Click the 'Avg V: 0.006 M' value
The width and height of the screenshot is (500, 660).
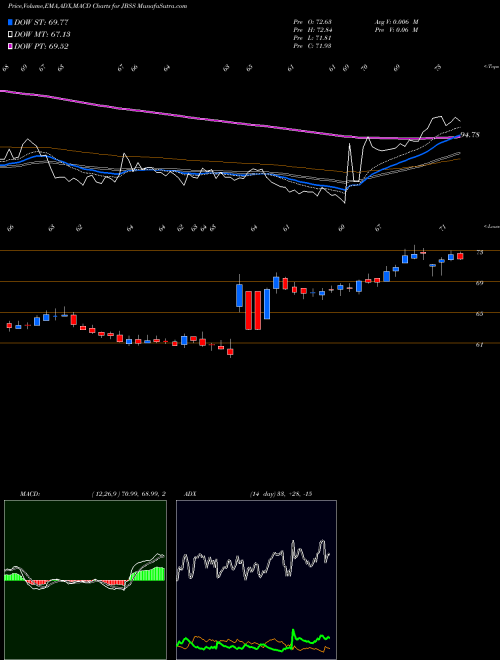396,22
